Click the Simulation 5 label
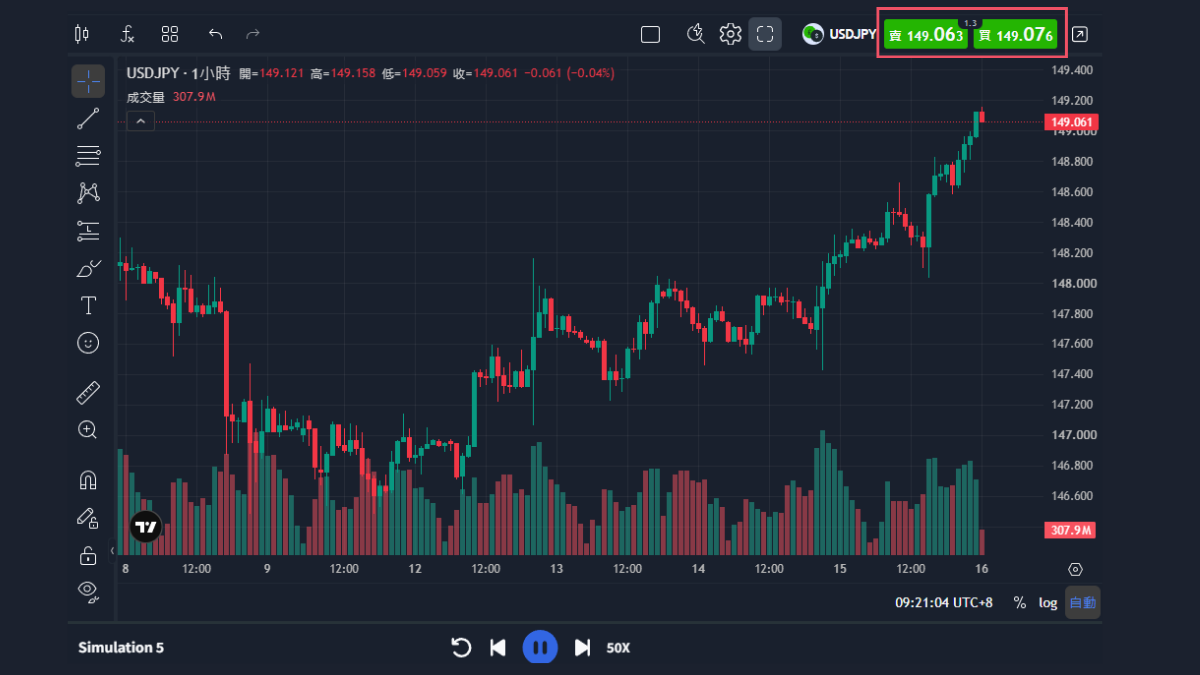 pos(121,648)
